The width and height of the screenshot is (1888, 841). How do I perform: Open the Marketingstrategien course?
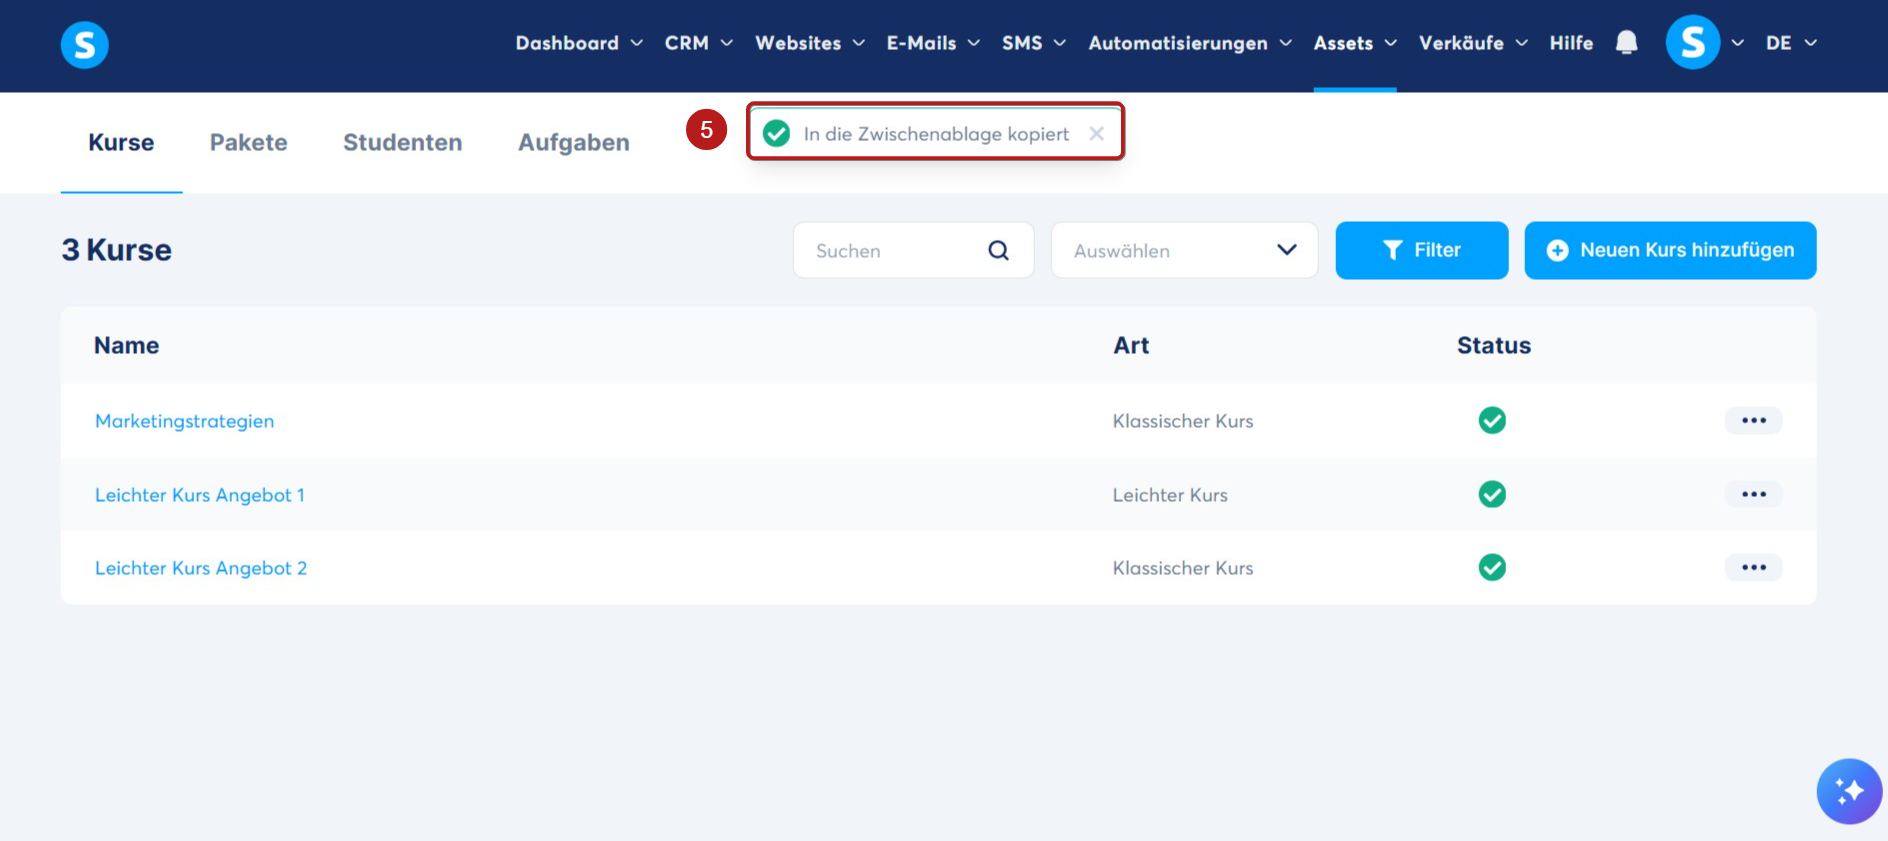[184, 421]
